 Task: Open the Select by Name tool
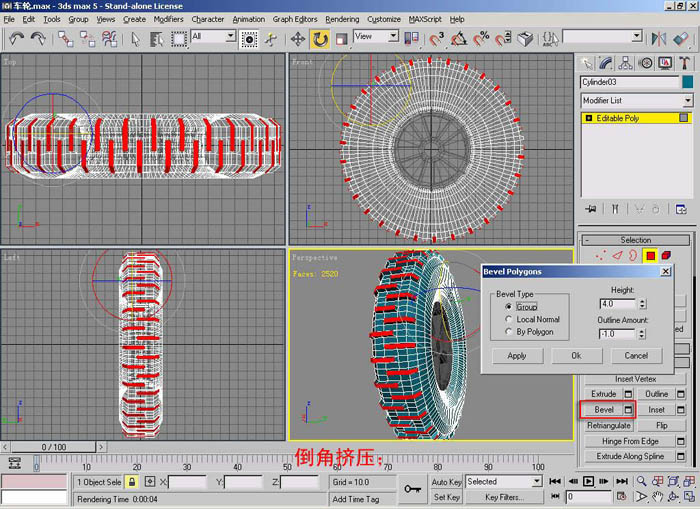(156, 39)
